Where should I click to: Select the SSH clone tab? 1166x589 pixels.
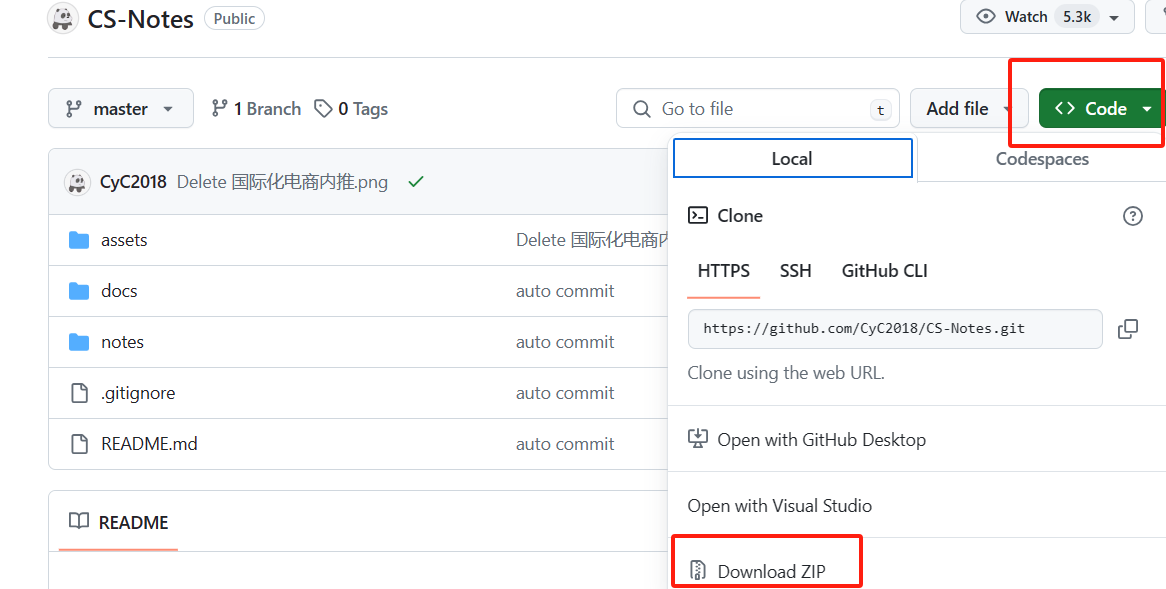pyautogui.click(x=796, y=271)
